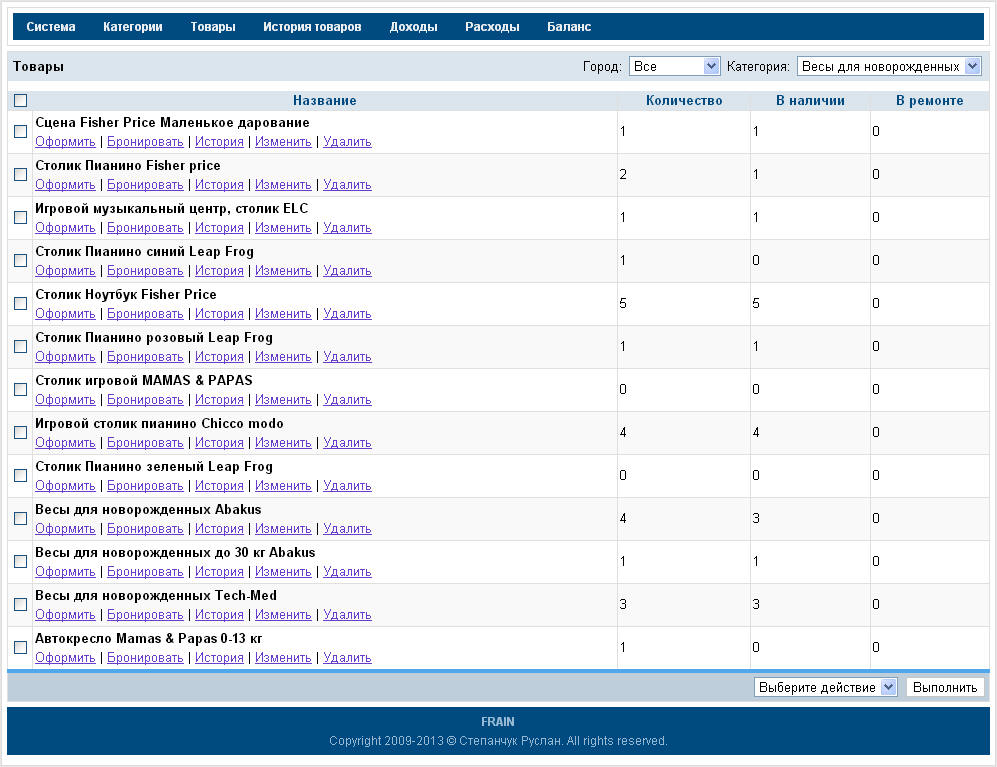Check the Сцена Fisher Price Маленькое дарование row

(x=20, y=131)
